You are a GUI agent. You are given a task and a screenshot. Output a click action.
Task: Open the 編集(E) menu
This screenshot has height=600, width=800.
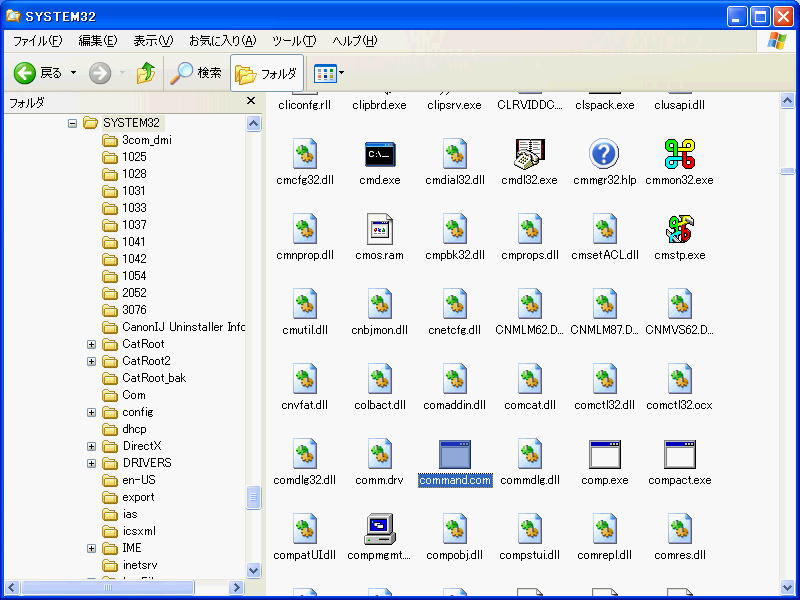(97, 41)
